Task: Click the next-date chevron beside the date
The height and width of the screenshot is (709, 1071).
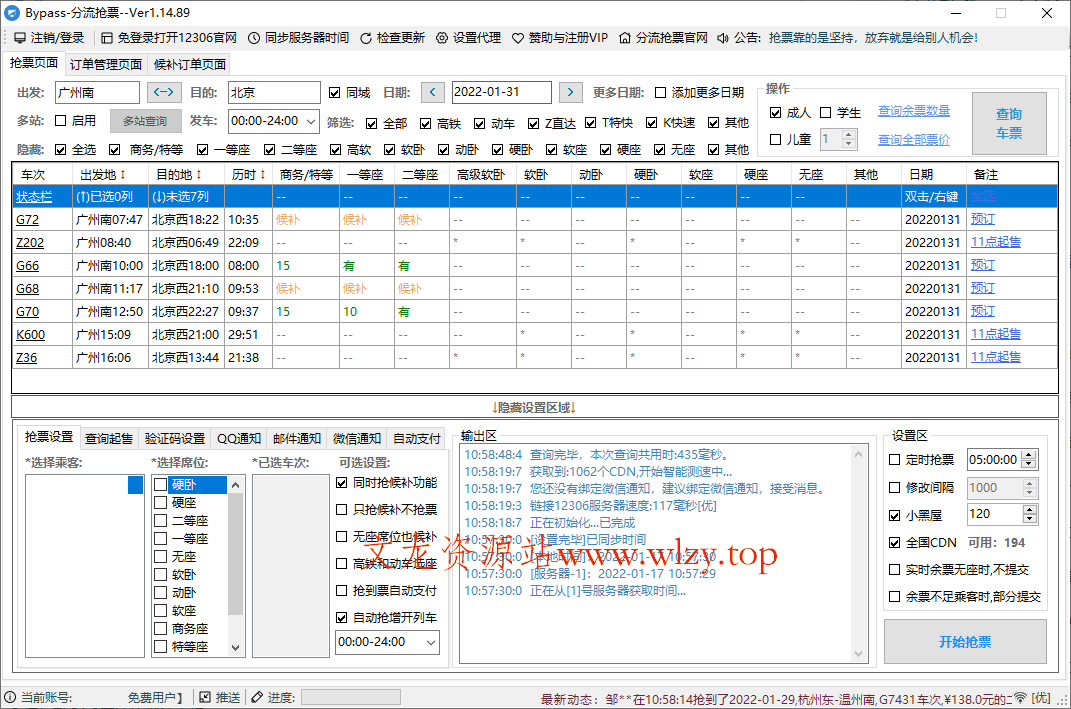Action: point(570,91)
